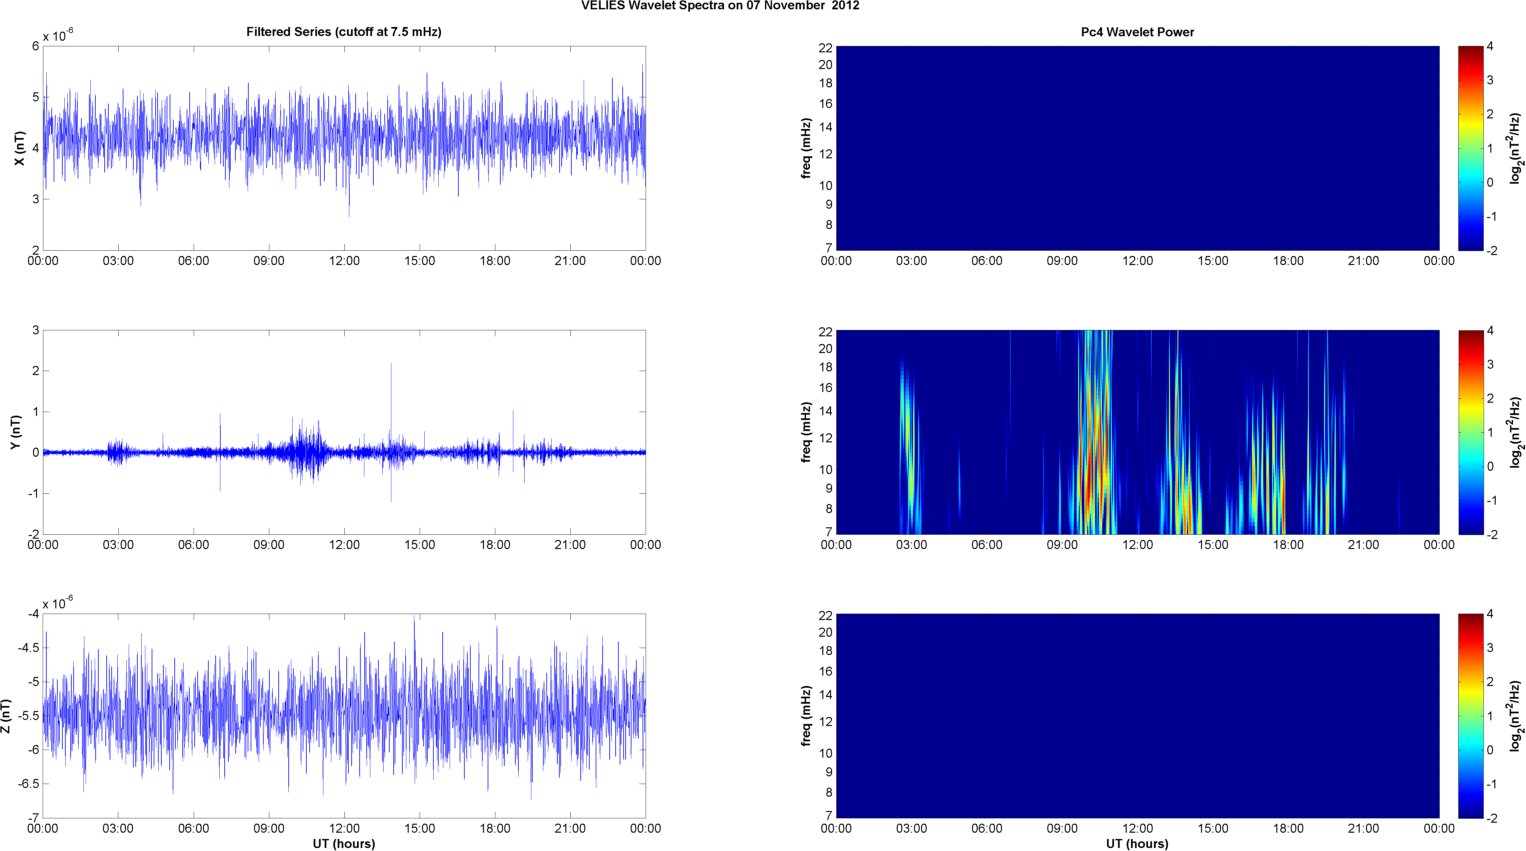
Task: Click freq (mHz) label of middle spectrogram
Action: tap(806, 432)
